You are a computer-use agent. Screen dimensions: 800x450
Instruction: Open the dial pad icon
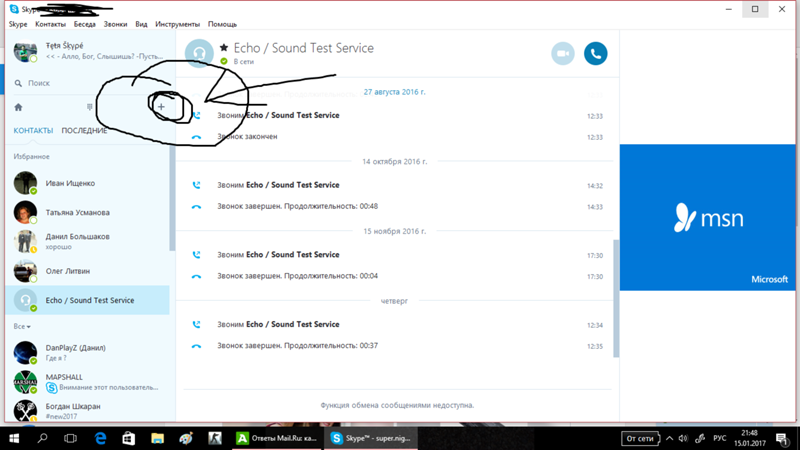[x=89, y=107]
